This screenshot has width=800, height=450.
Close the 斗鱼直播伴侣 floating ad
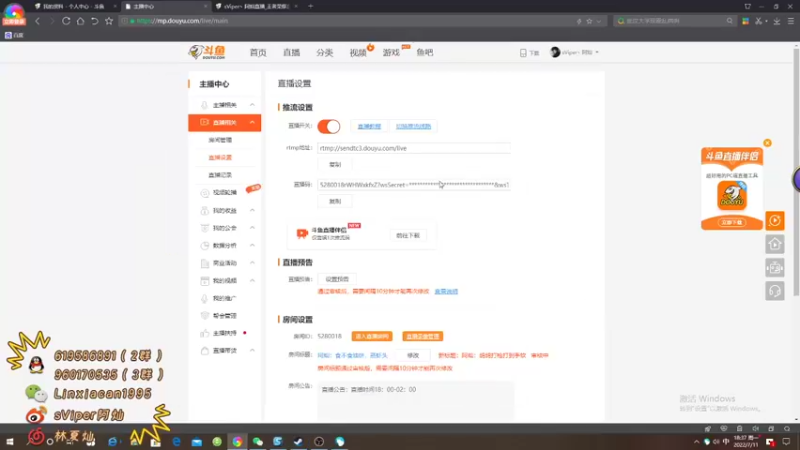coord(767,143)
